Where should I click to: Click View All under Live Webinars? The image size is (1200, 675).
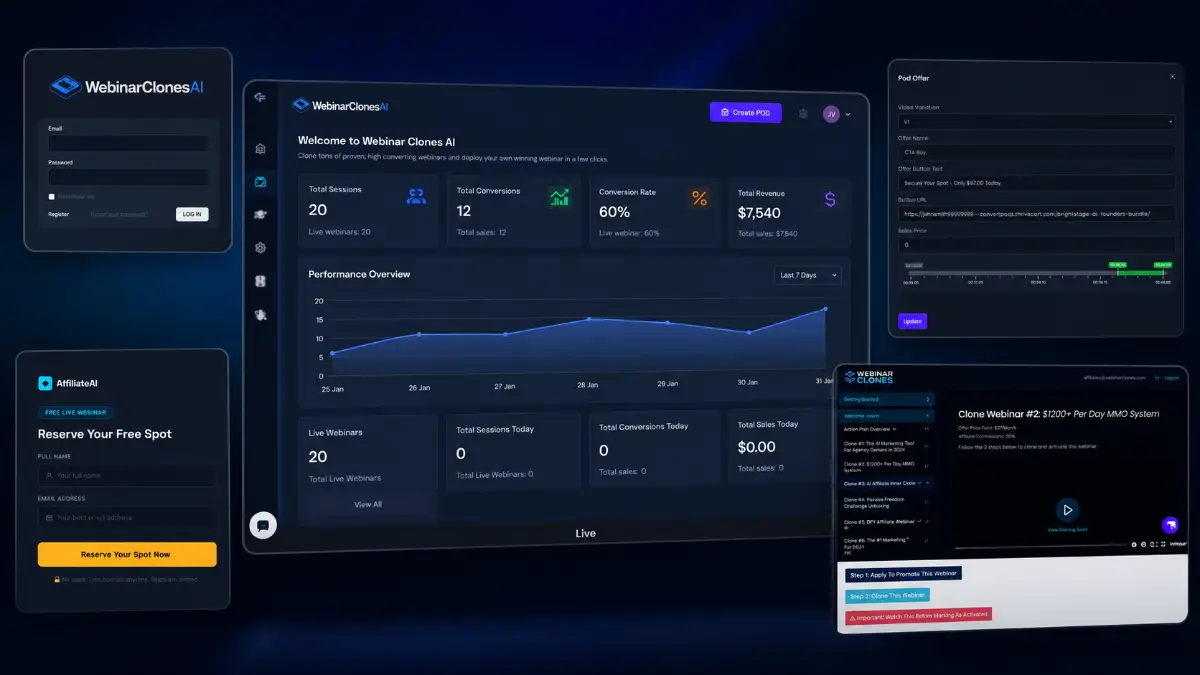point(368,504)
